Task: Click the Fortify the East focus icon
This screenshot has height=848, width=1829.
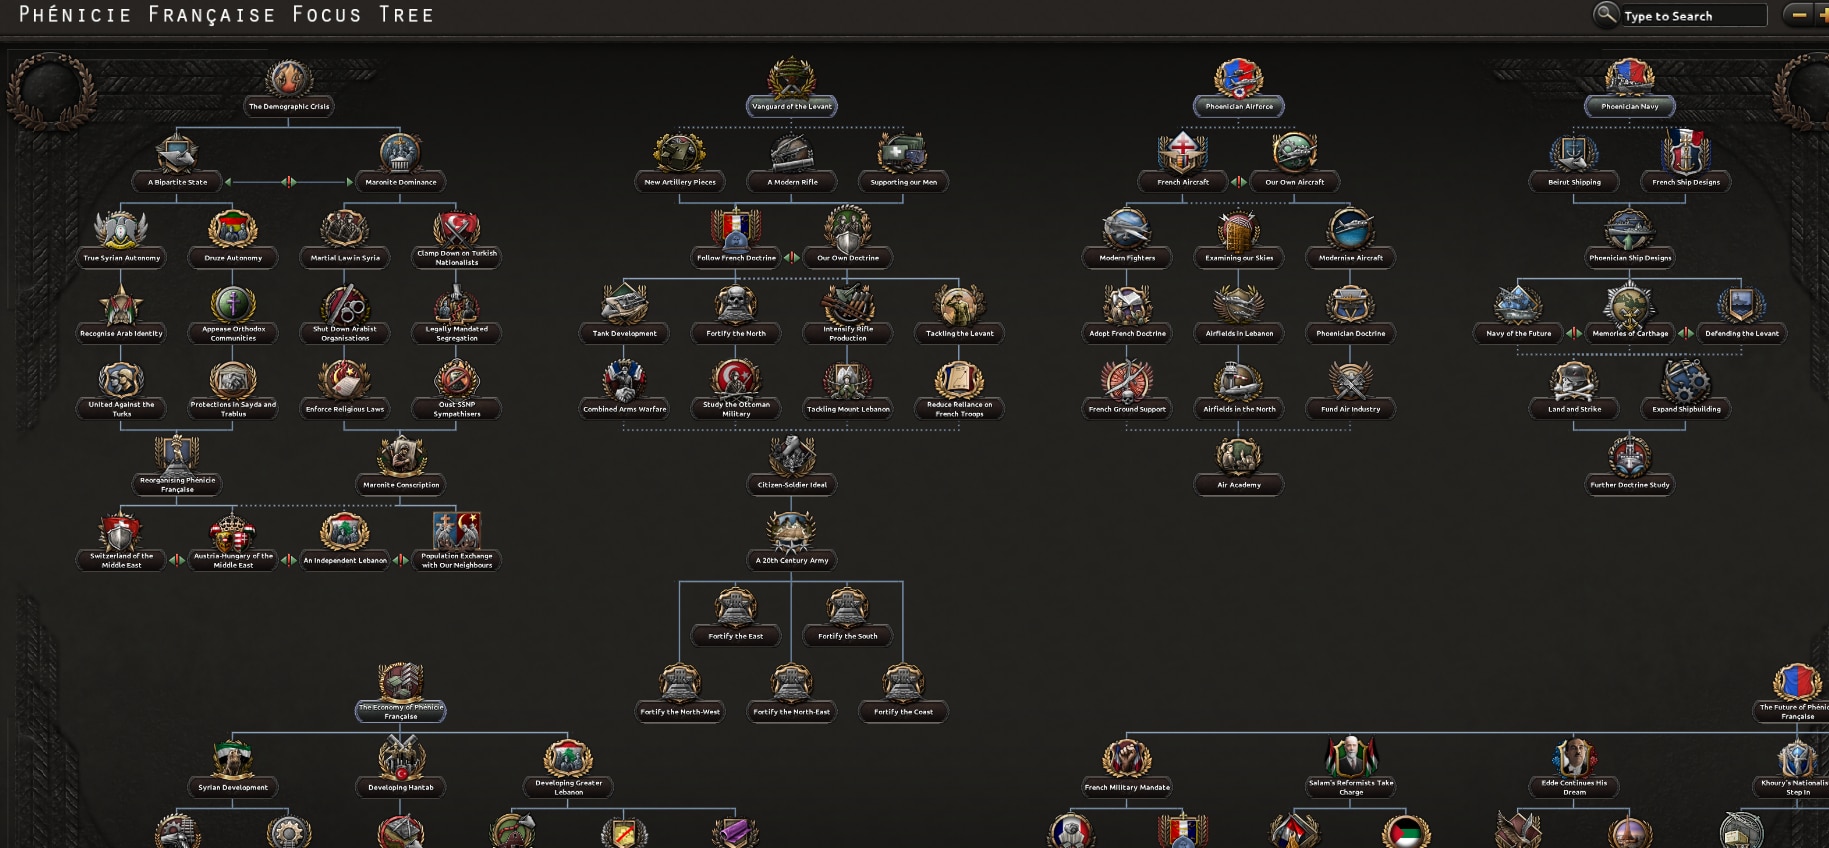Action: click(736, 607)
